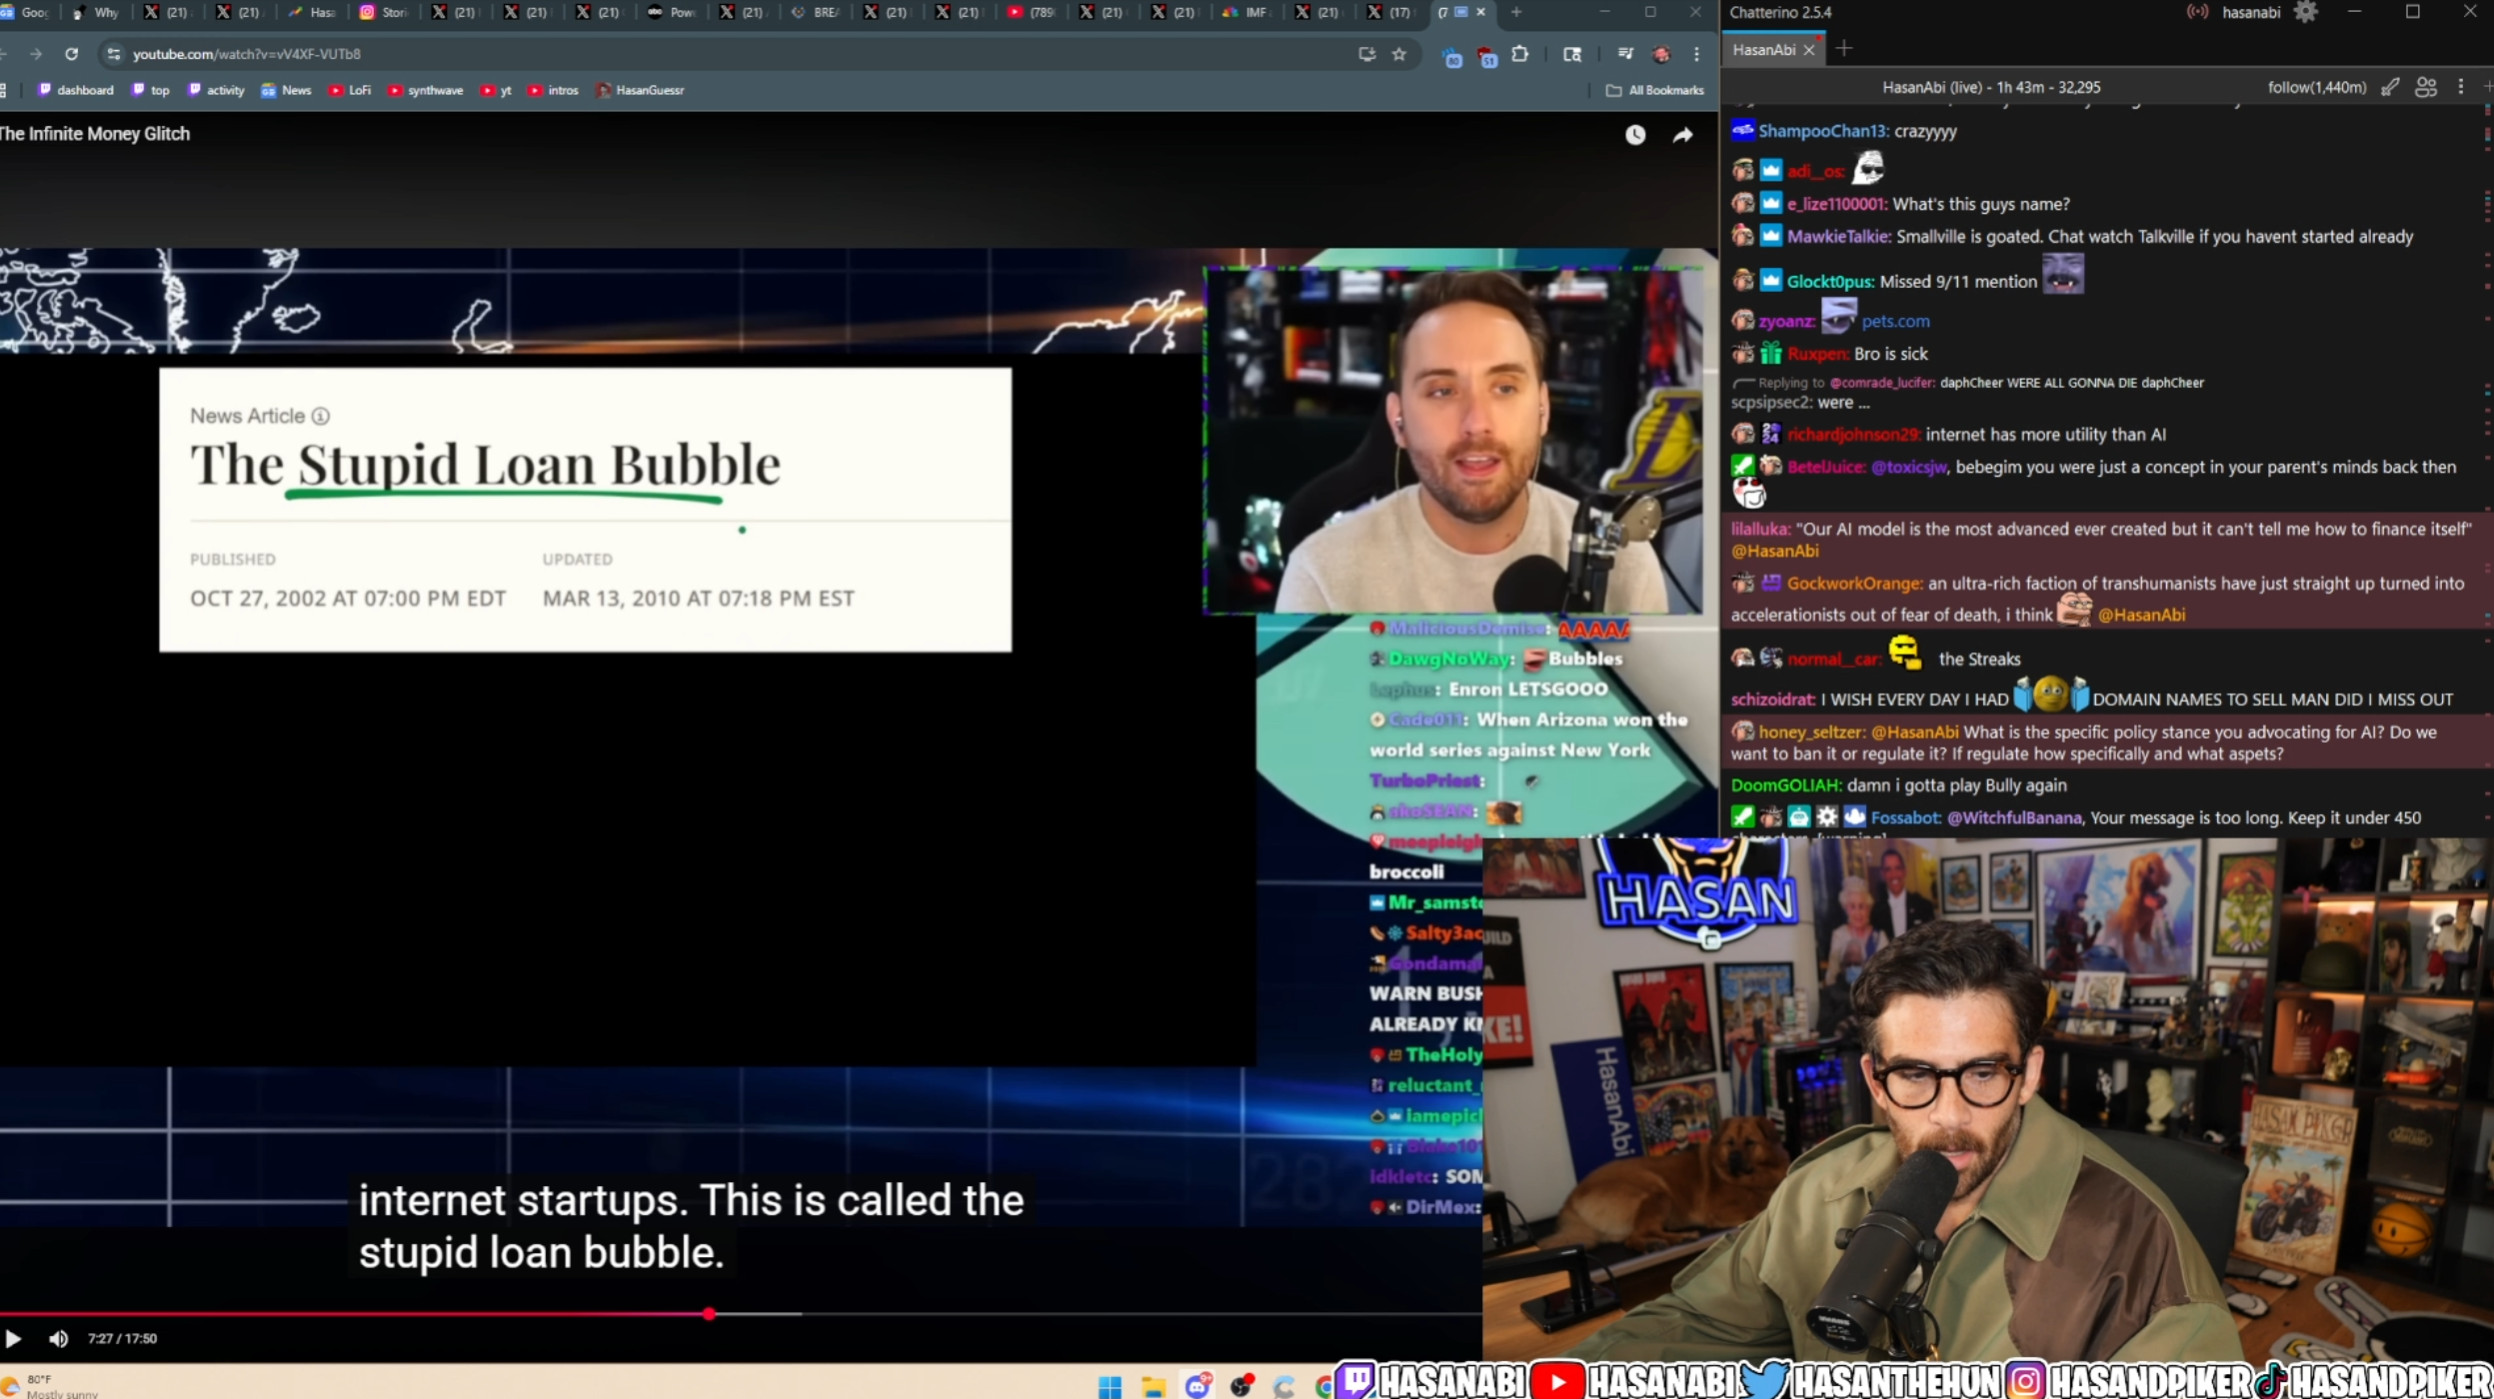Open Discord from the Windows taskbar
This screenshot has height=1399, width=2494.
click(x=1197, y=1386)
